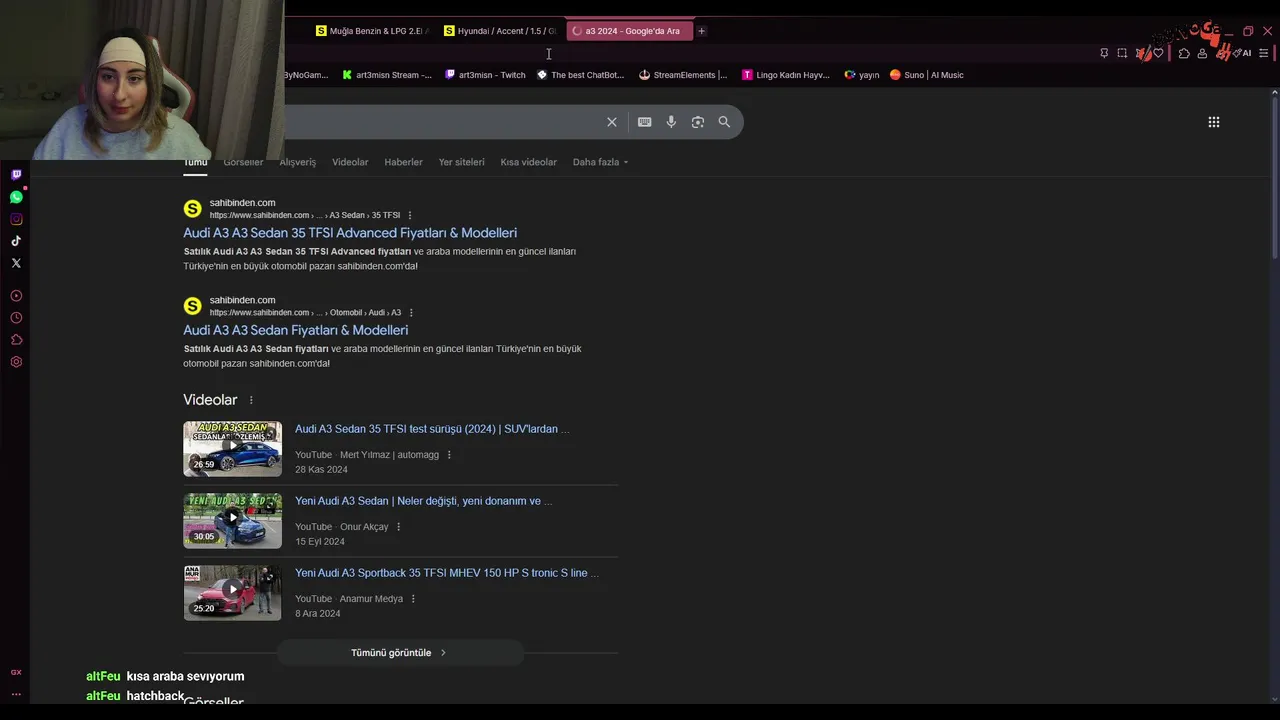Open StreamElements bookmark
This screenshot has width=1280, height=720.
(683, 75)
